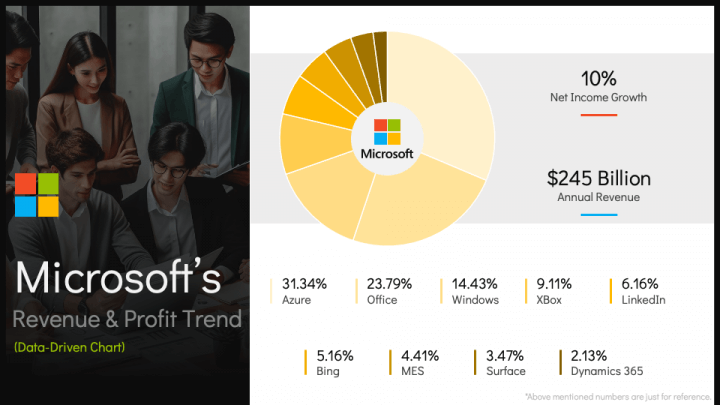The height and width of the screenshot is (405, 720).
Task: Click the "Annual Revenue" caption
Action: coord(598,197)
